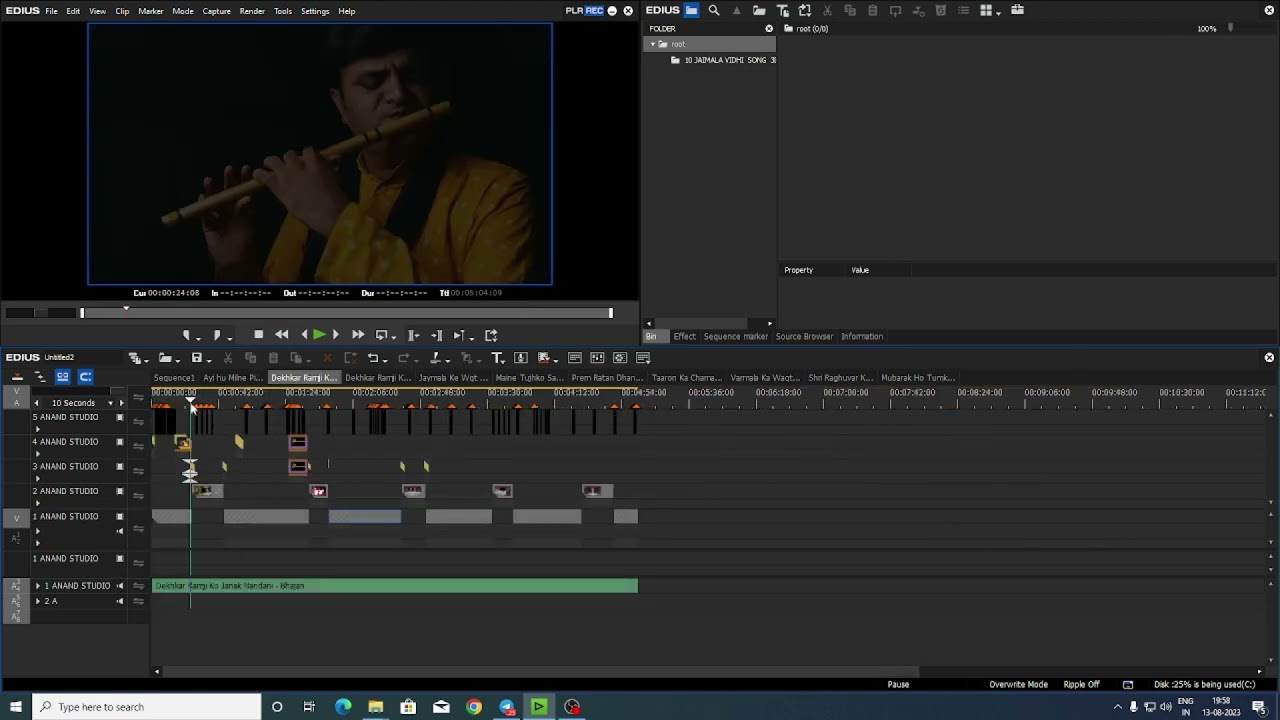Click the Create Title (T) icon
1280x720 pixels.
[496, 358]
